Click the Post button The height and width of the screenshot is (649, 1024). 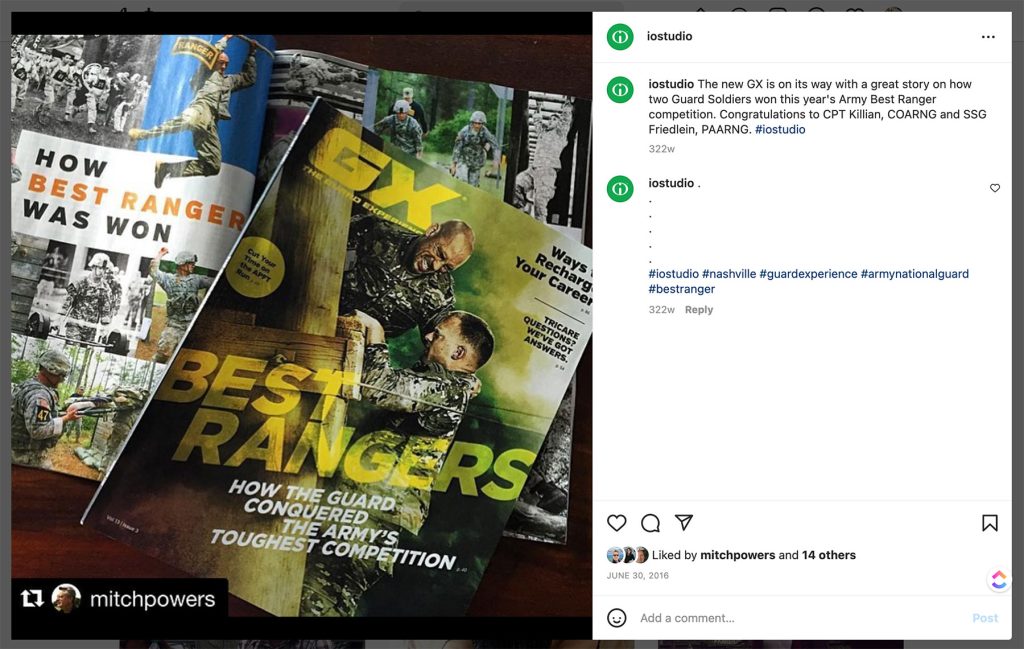click(985, 618)
